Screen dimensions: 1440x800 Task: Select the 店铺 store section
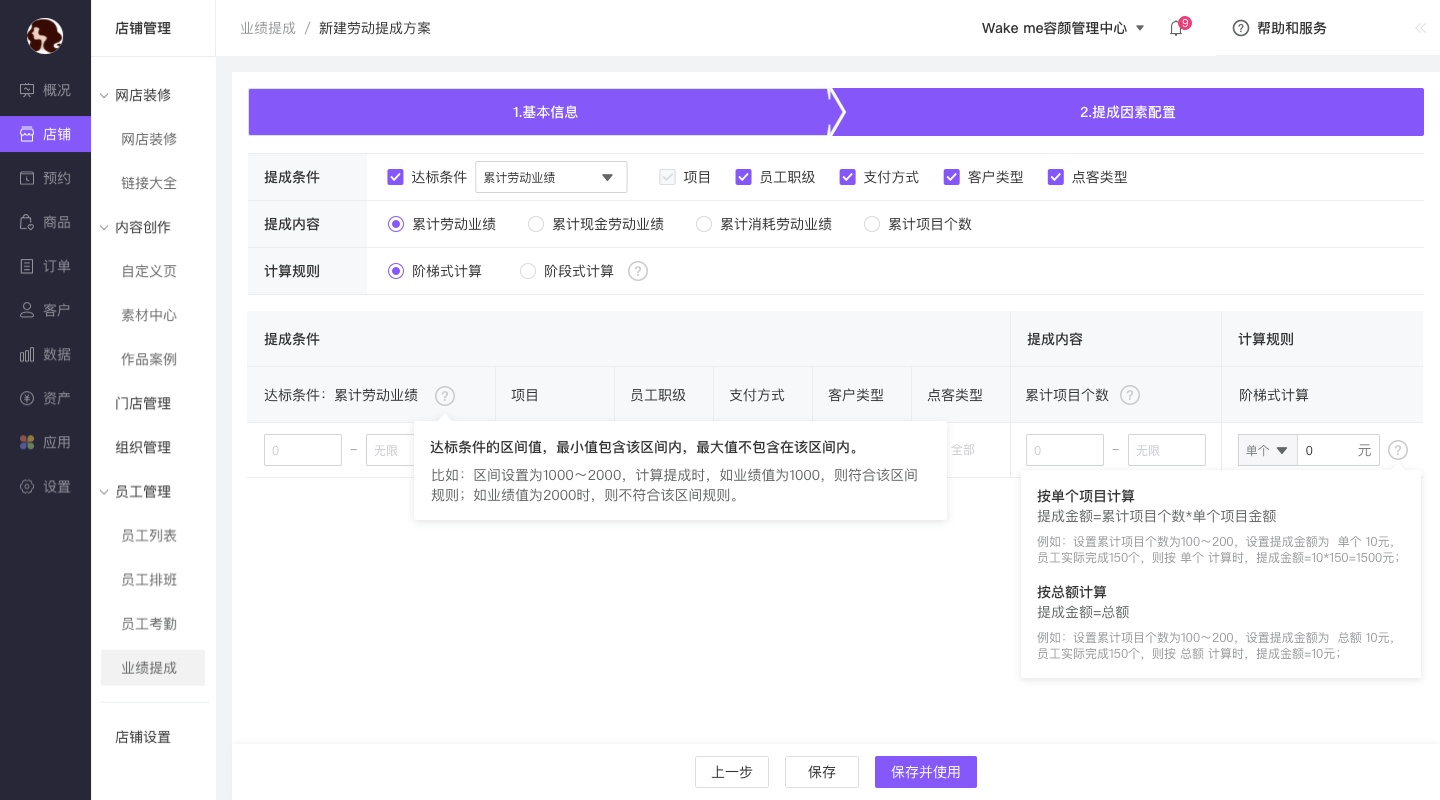[x=45, y=134]
